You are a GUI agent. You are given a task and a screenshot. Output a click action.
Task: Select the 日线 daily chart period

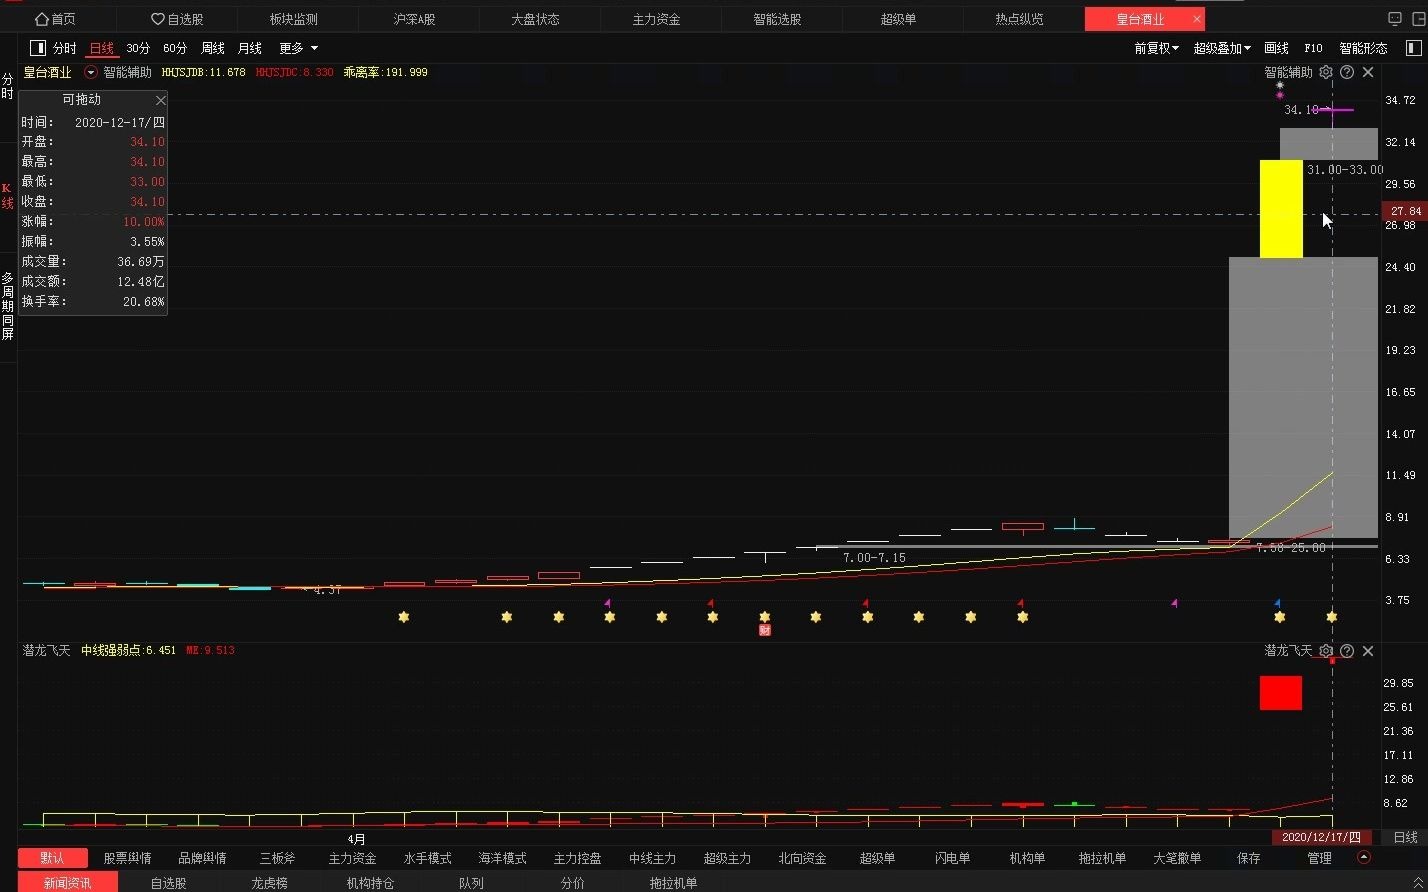[101, 48]
